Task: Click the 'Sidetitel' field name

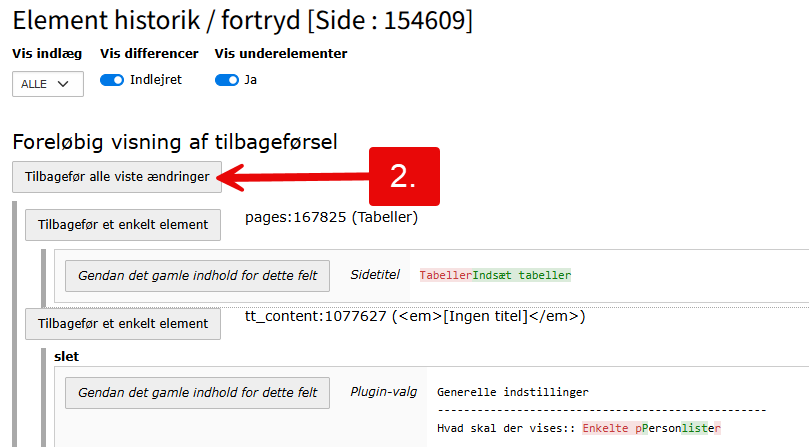Action: click(375, 274)
